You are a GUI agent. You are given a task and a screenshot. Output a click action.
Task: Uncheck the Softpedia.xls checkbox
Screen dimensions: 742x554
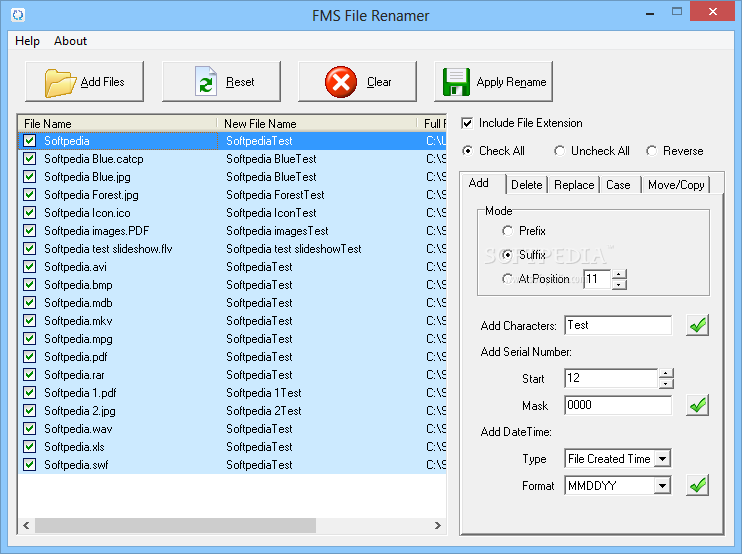tap(30, 446)
